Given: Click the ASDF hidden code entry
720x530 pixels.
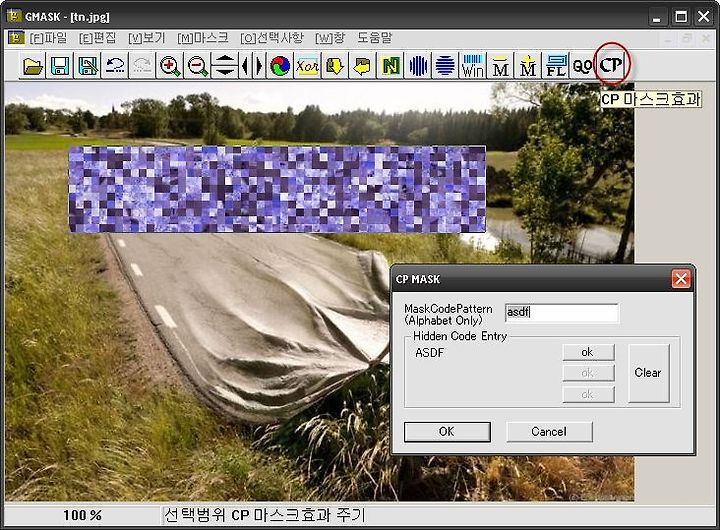Looking at the screenshot, I should pyautogui.click(x=429, y=353).
